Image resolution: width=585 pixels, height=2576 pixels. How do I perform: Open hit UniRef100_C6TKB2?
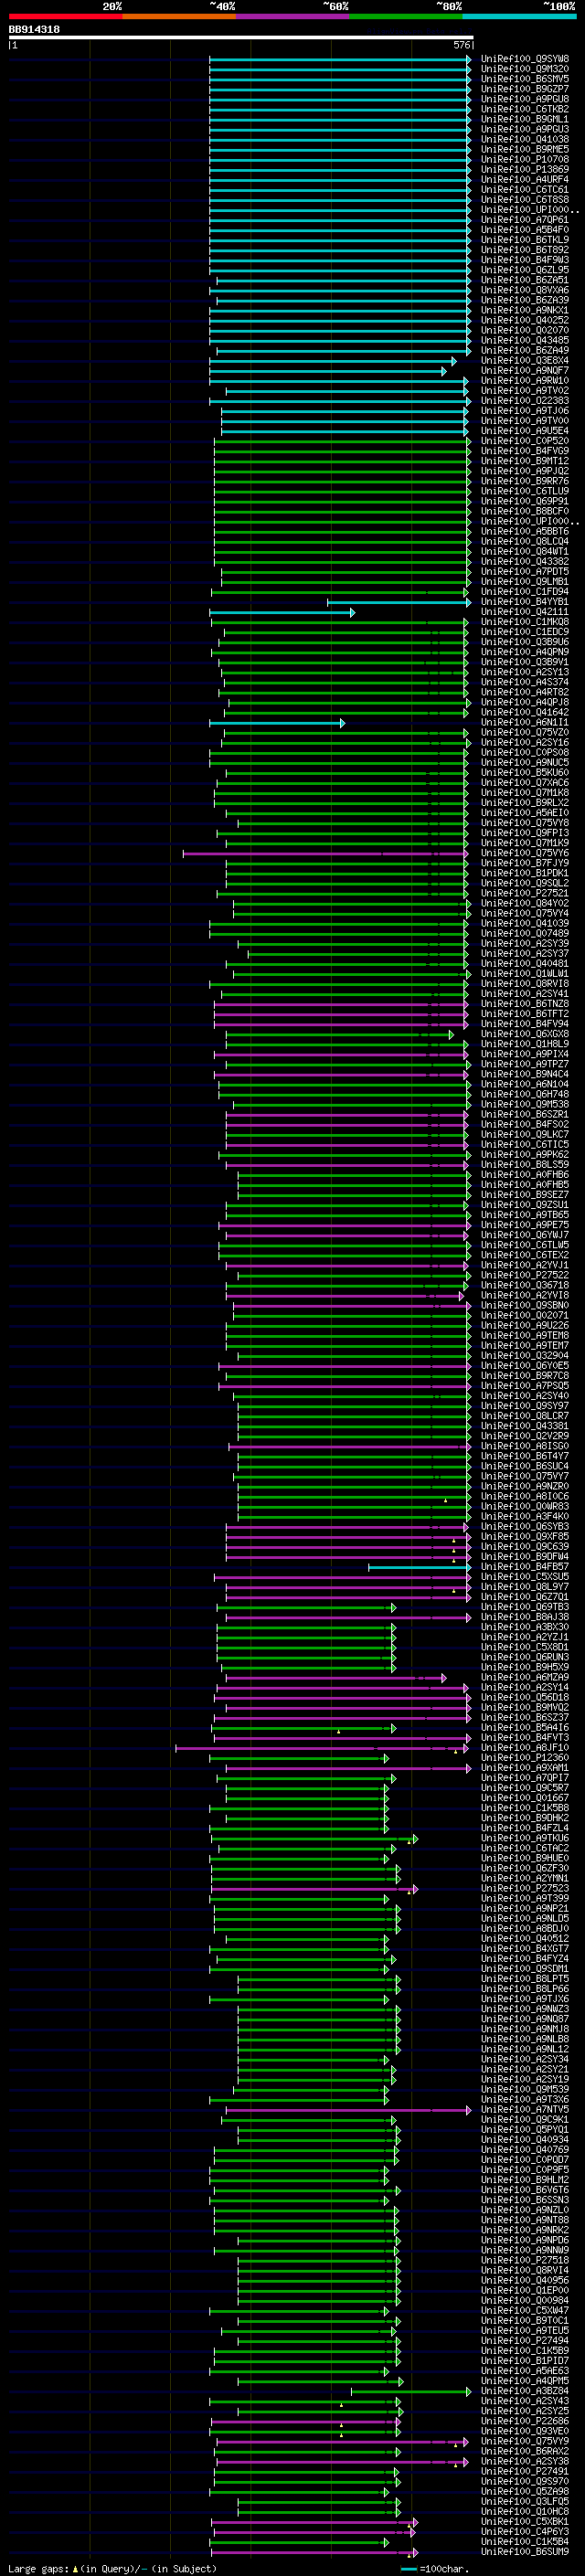click(525, 109)
